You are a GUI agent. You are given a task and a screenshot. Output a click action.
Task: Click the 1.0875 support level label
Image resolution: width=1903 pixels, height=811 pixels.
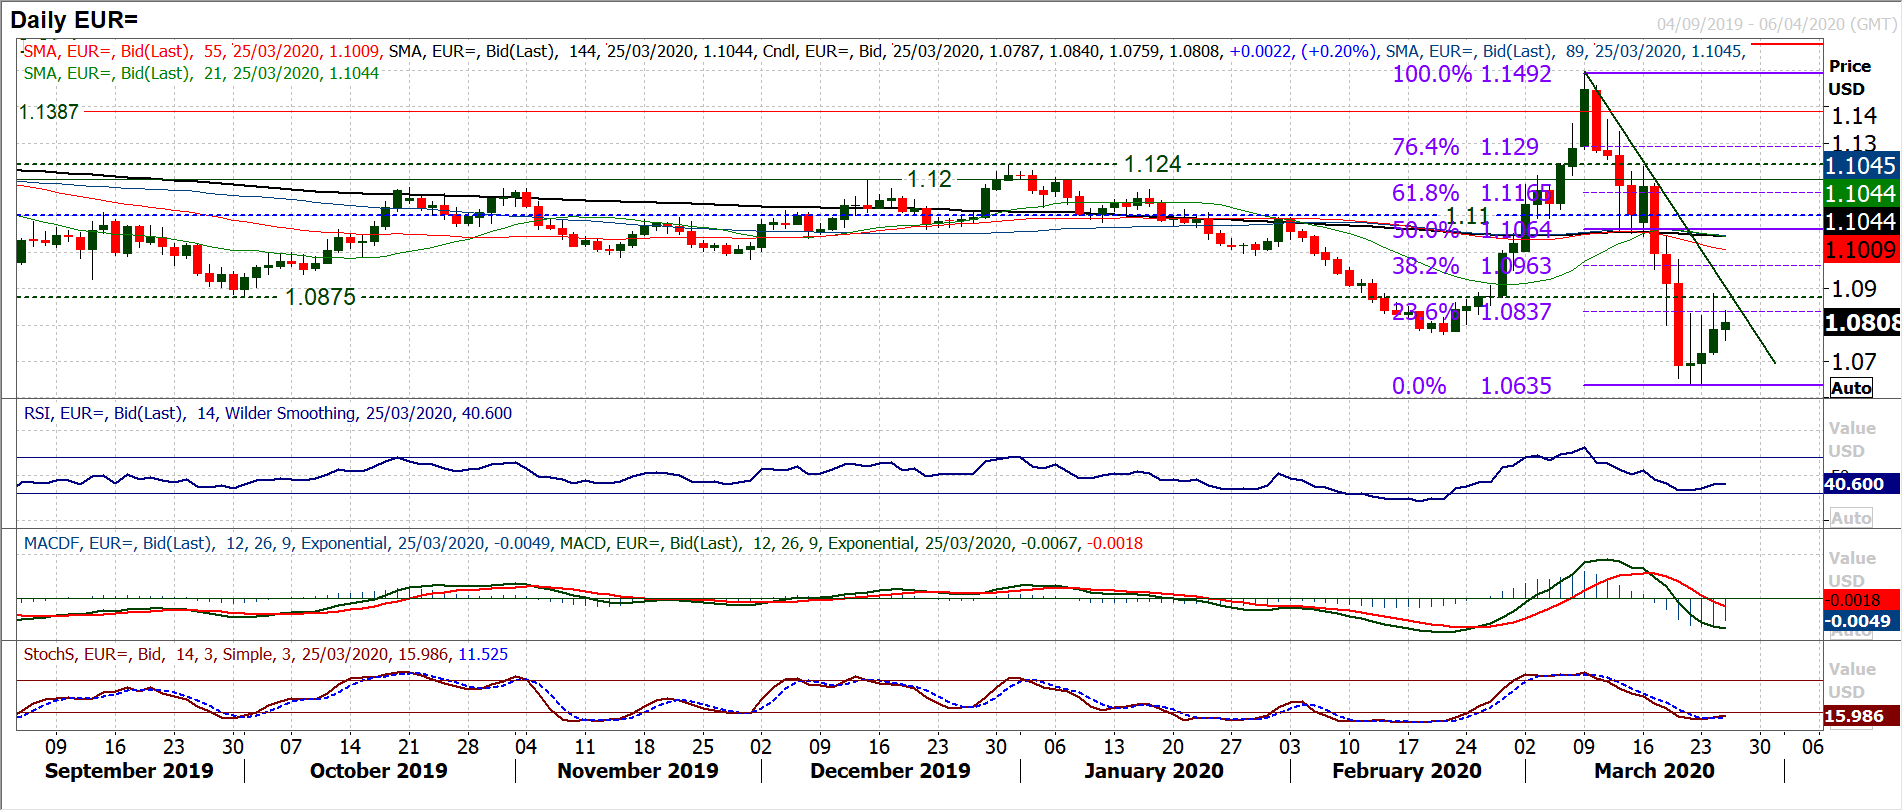point(321,297)
